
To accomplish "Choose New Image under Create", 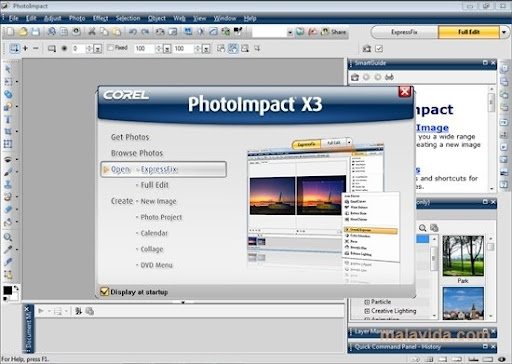I will [158, 201].
